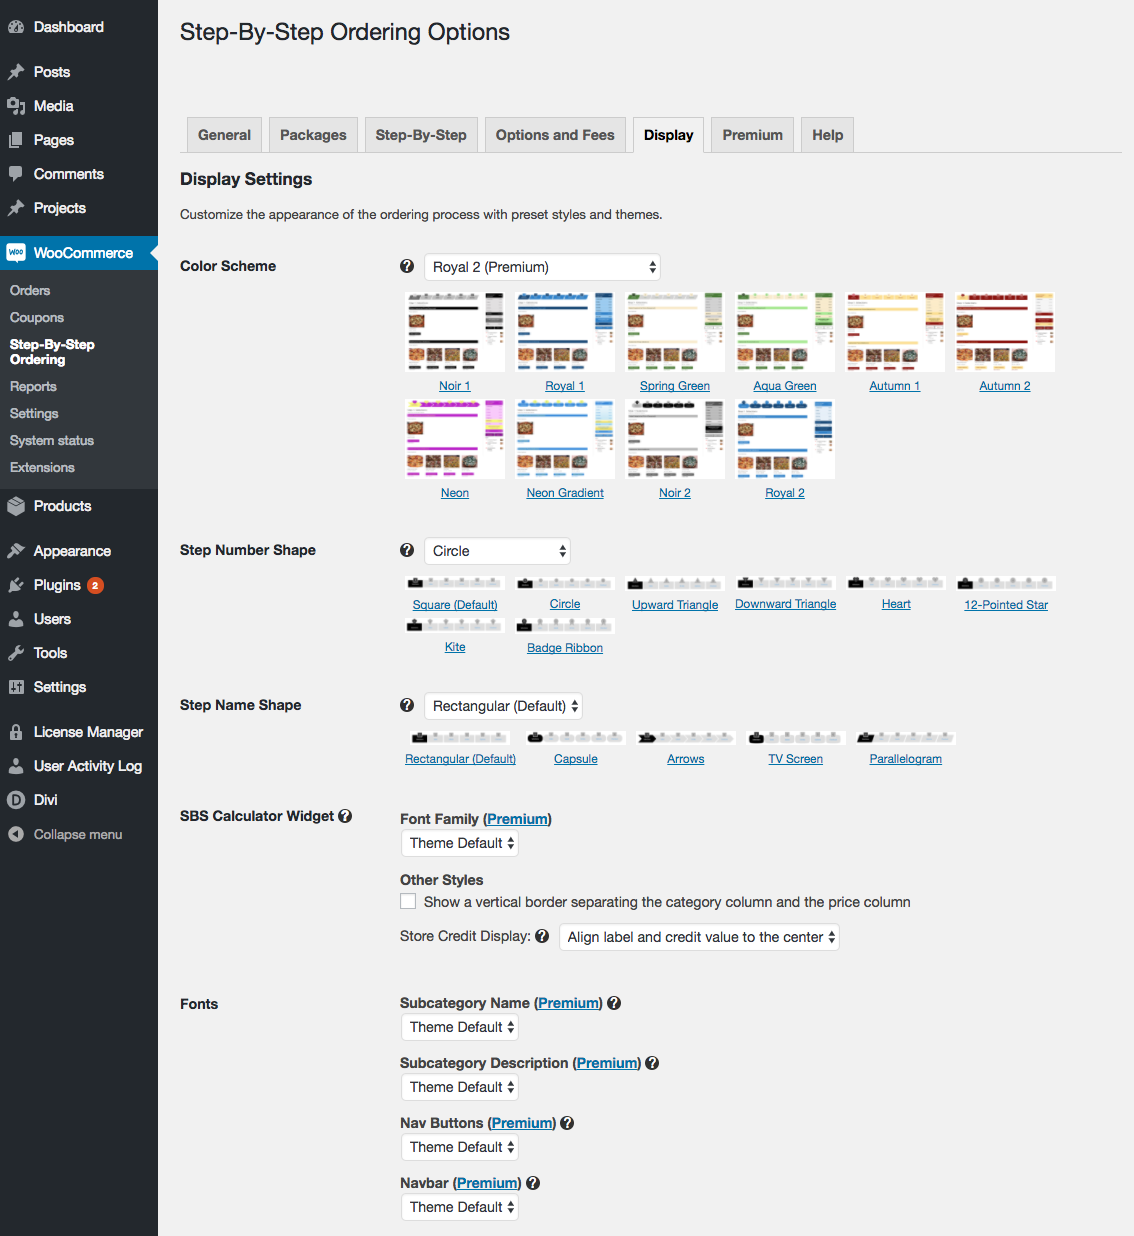The width and height of the screenshot is (1134, 1236).
Task: Click the License Manager lock icon
Action: click(16, 732)
